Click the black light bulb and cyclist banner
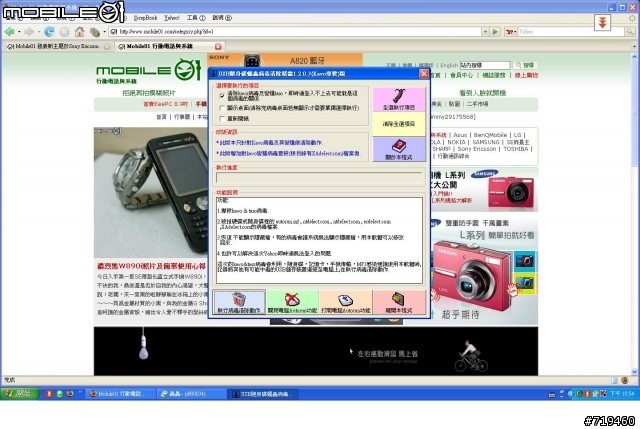This screenshot has width=640, height=429. 316,351
